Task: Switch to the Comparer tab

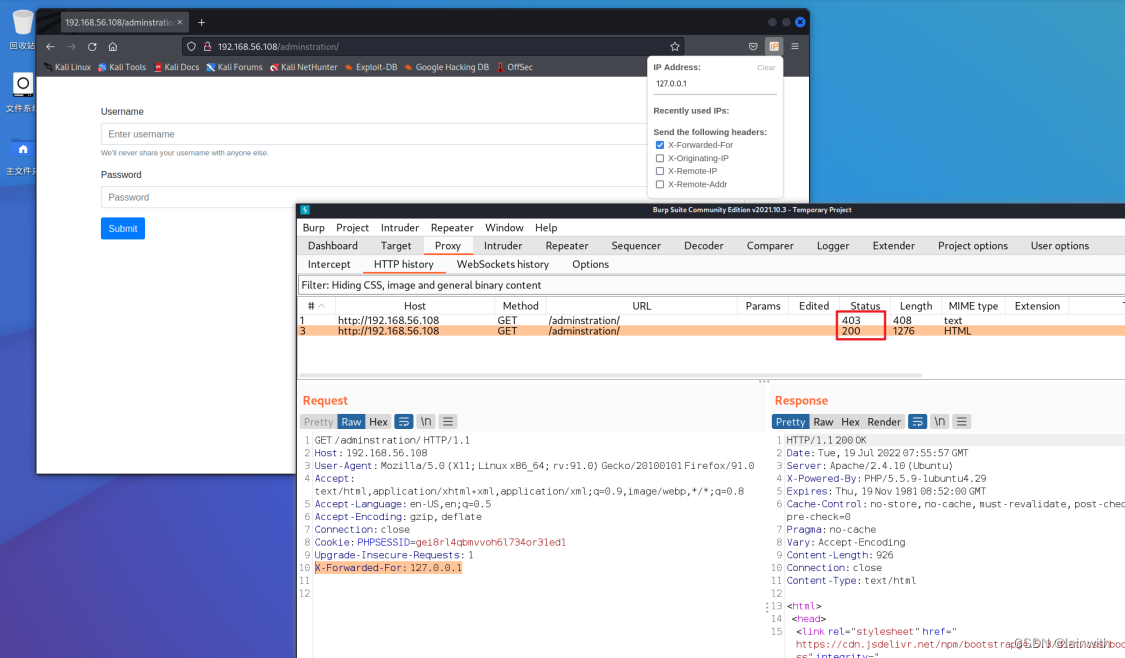Action: click(770, 245)
